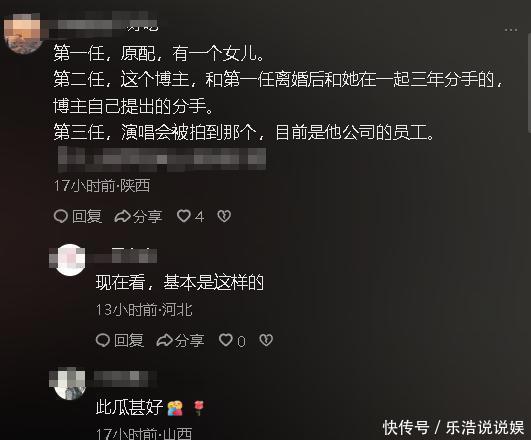Click 分享 text on the 陕西 comment
Image resolution: width=531 pixels, height=440 pixels.
click(x=148, y=216)
